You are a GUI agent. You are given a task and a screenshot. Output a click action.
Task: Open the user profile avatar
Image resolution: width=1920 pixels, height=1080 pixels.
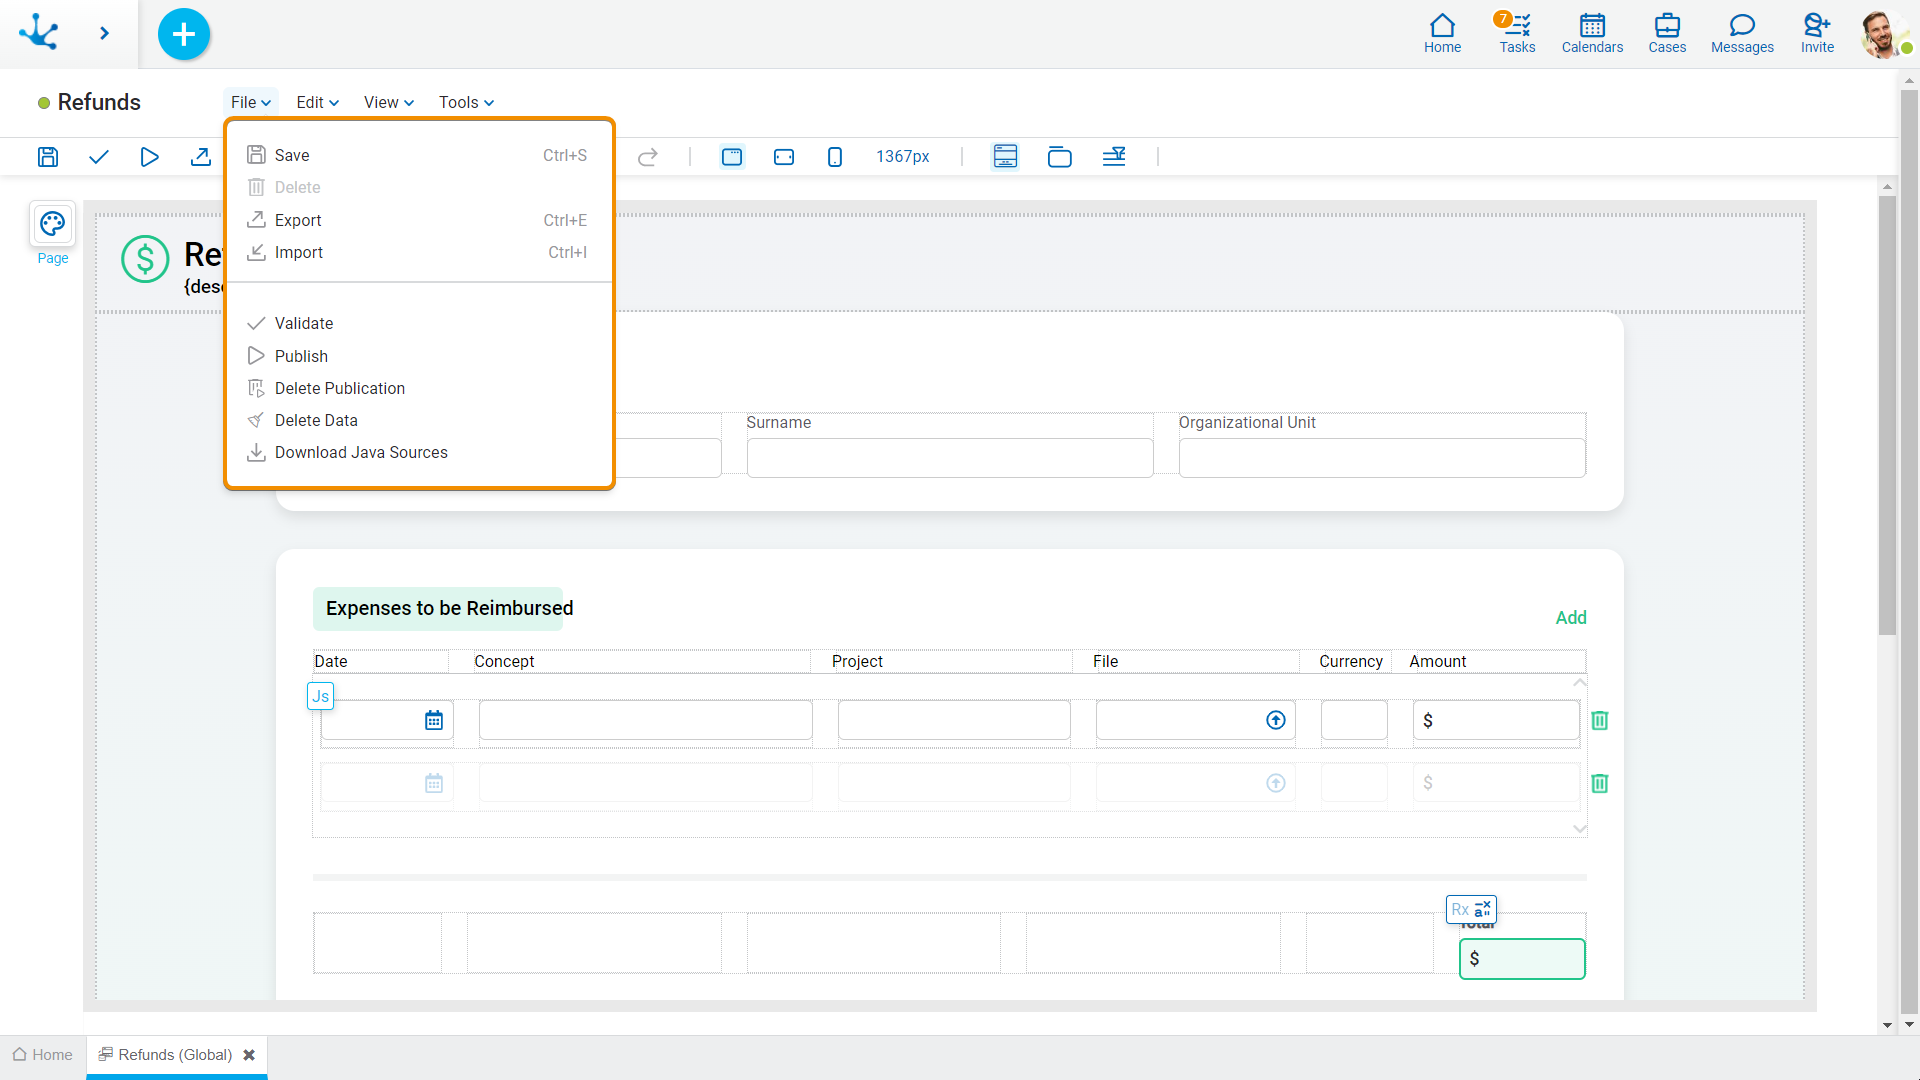click(1883, 34)
